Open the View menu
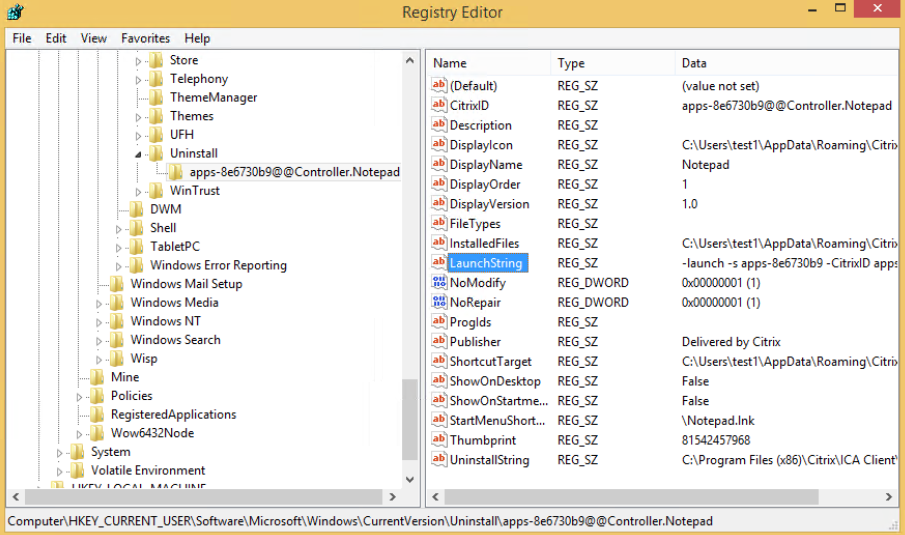This screenshot has width=905, height=535. (94, 38)
